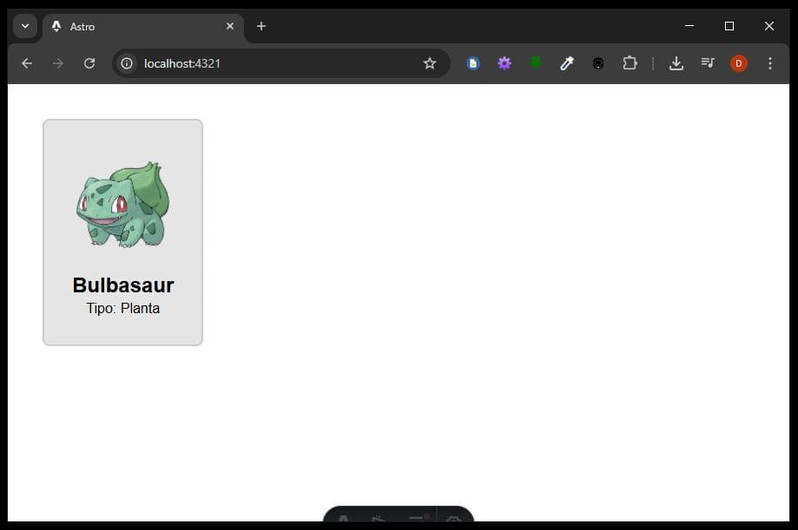The height and width of the screenshot is (530, 798).
Task: Open the green extension icon
Action: click(x=535, y=63)
